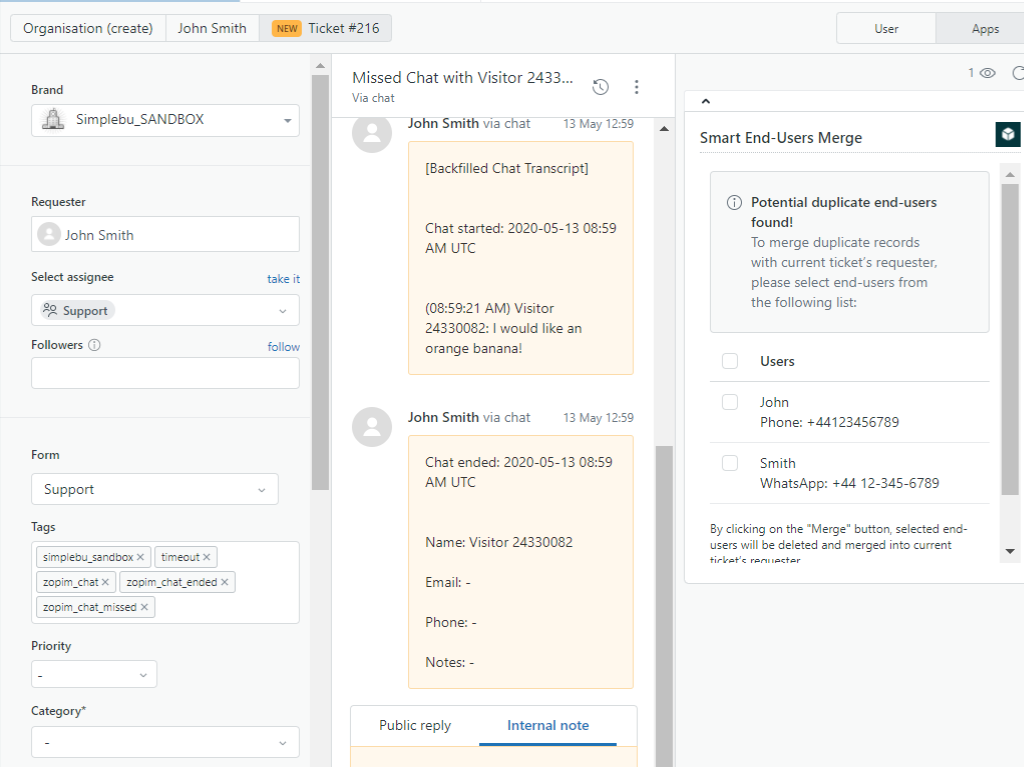Remove the simplebu_sandbox tag

point(141,557)
